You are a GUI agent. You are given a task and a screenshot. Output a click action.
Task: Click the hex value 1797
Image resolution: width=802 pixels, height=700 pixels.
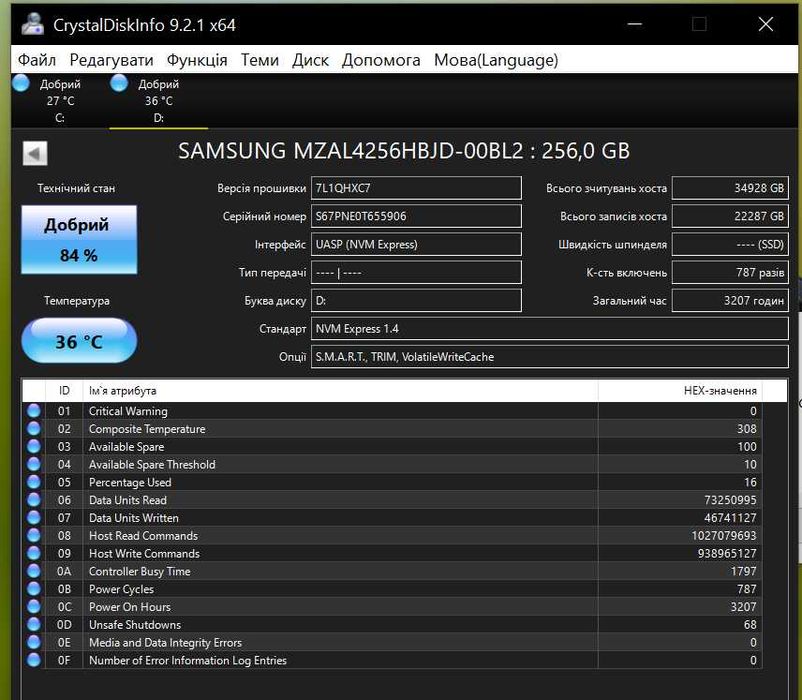pyautogui.click(x=743, y=571)
